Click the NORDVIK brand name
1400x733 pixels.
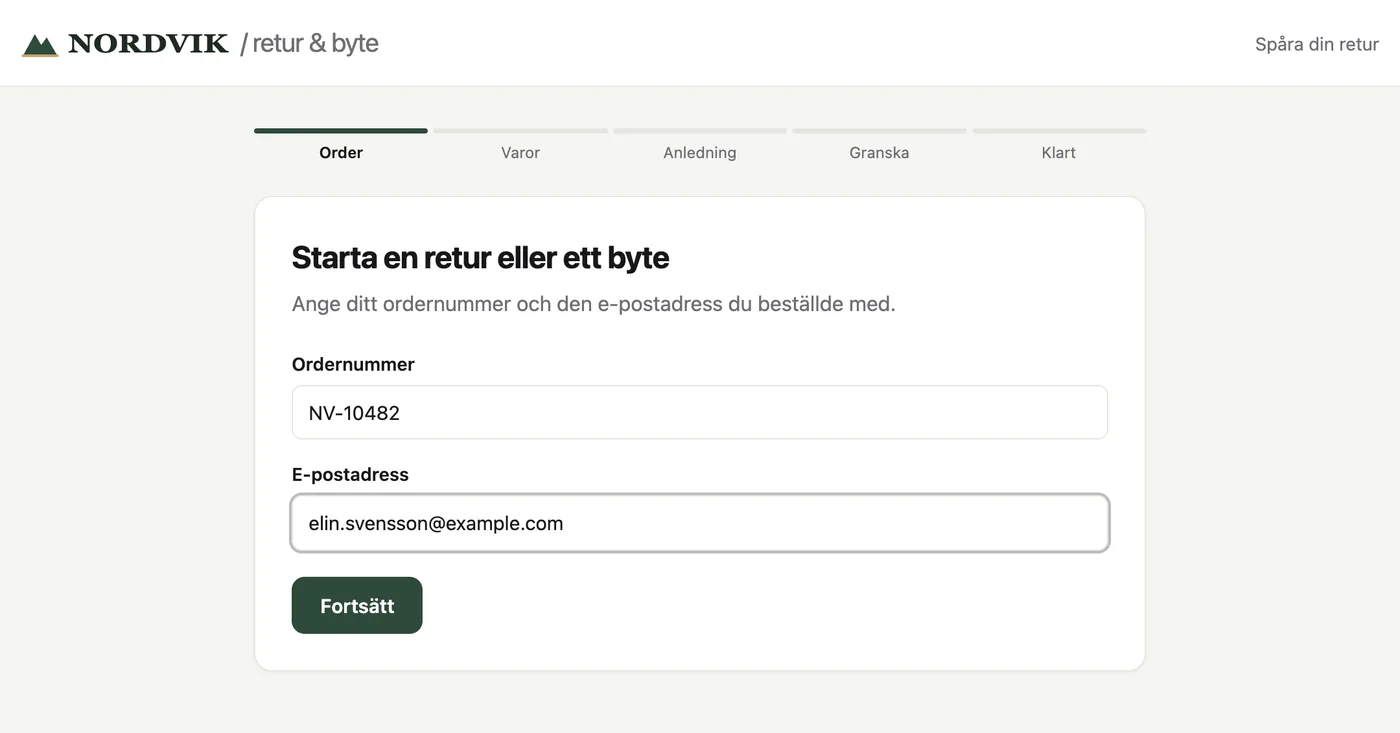click(x=148, y=44)
